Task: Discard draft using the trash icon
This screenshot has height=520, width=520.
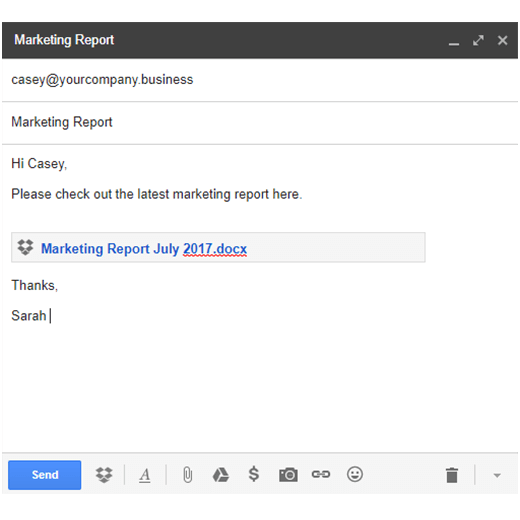Action: pos(452,475)
